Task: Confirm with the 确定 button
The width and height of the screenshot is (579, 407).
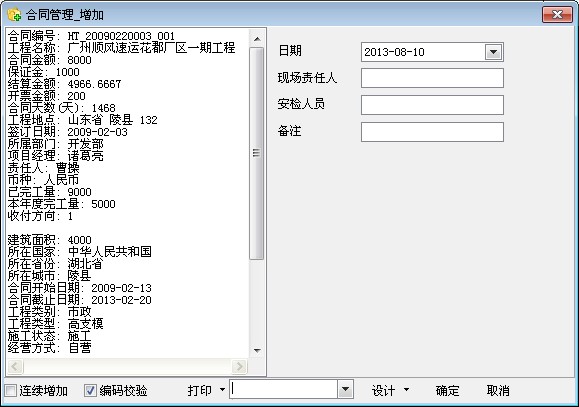Action: [448, 390]
